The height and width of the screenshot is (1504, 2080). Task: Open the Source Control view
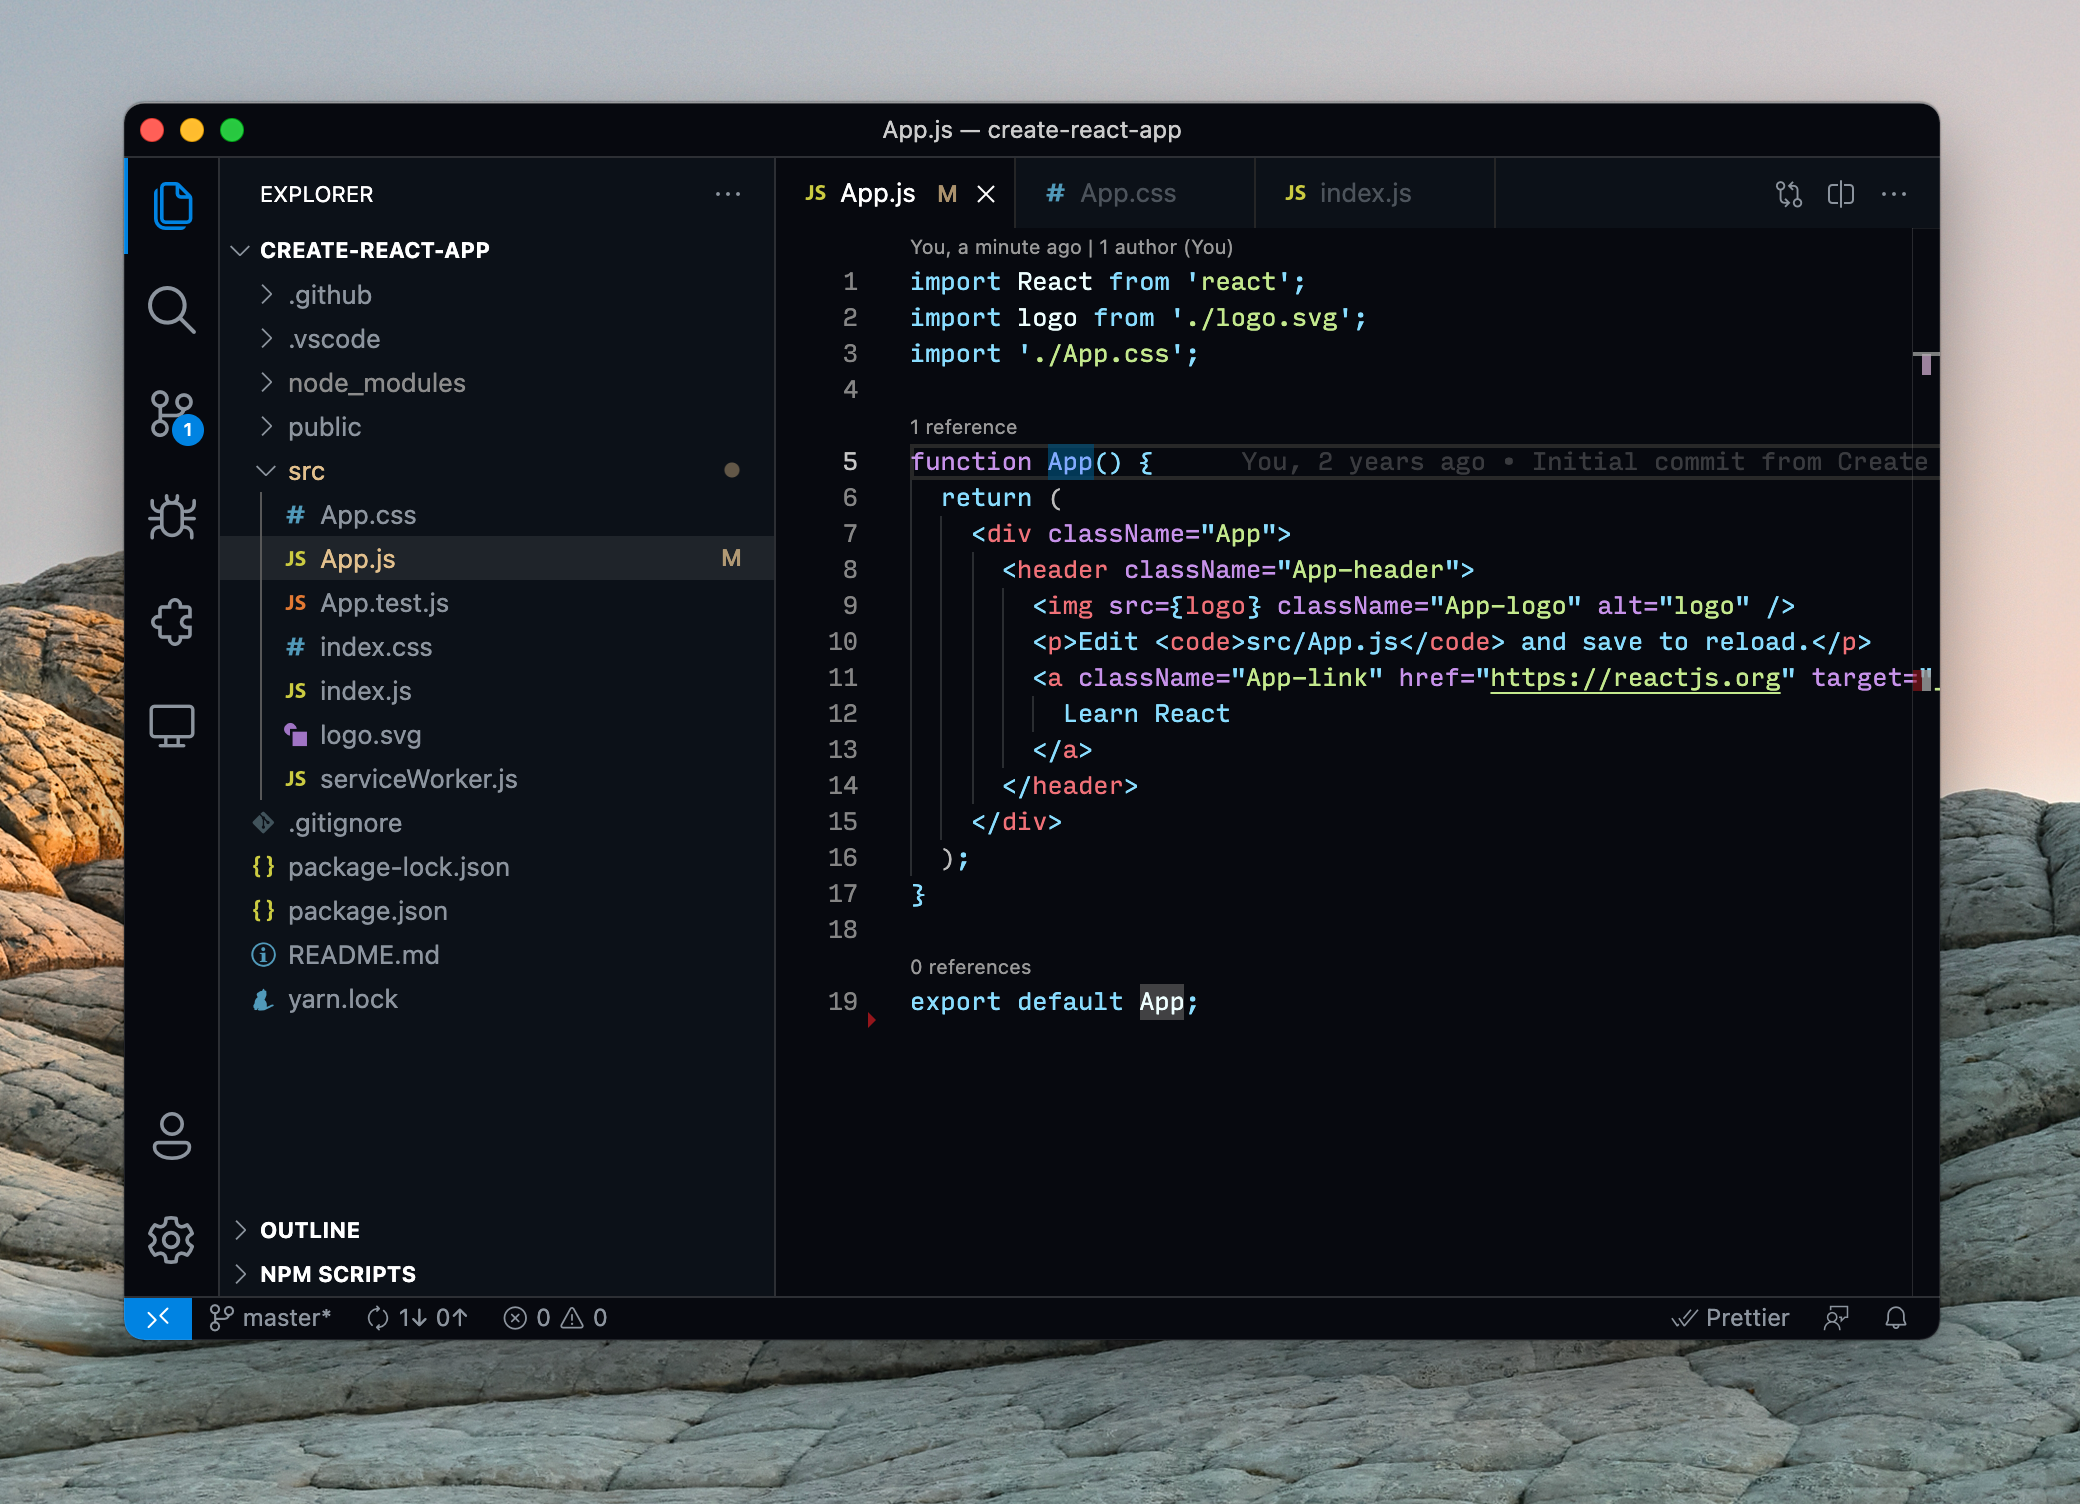[171, 414]
